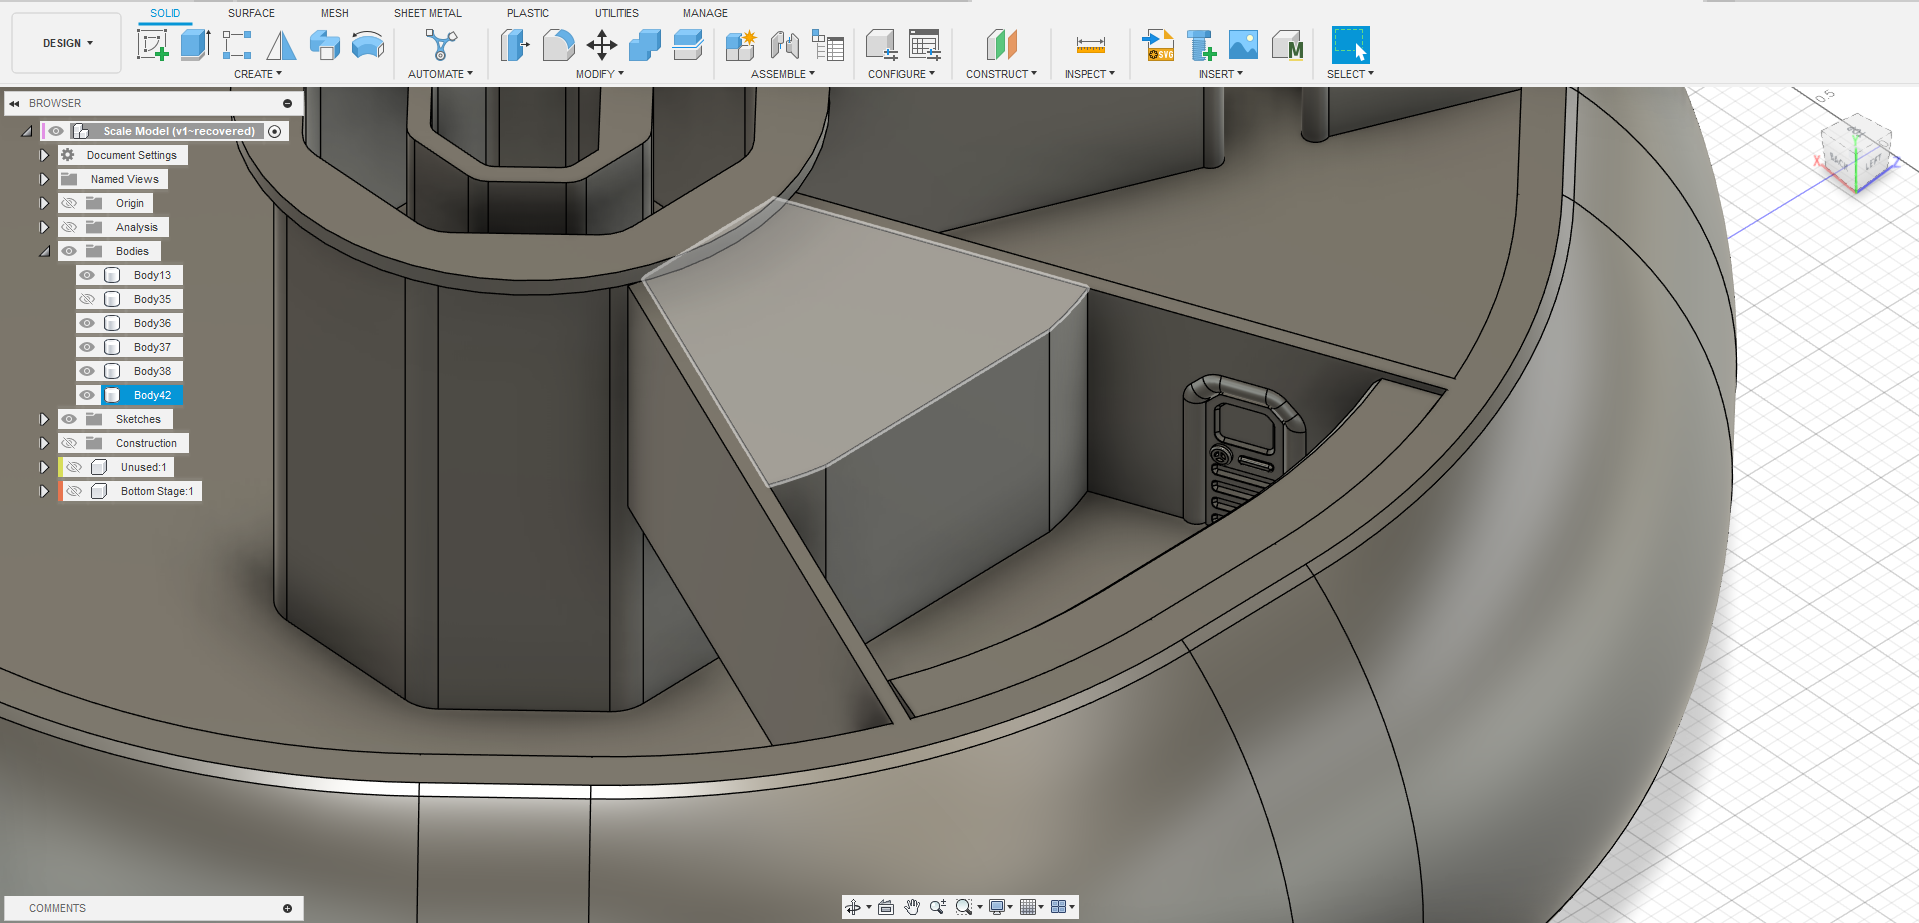Click the Automate fork icon
1919x923 pixels.
(x=441, y=45)
